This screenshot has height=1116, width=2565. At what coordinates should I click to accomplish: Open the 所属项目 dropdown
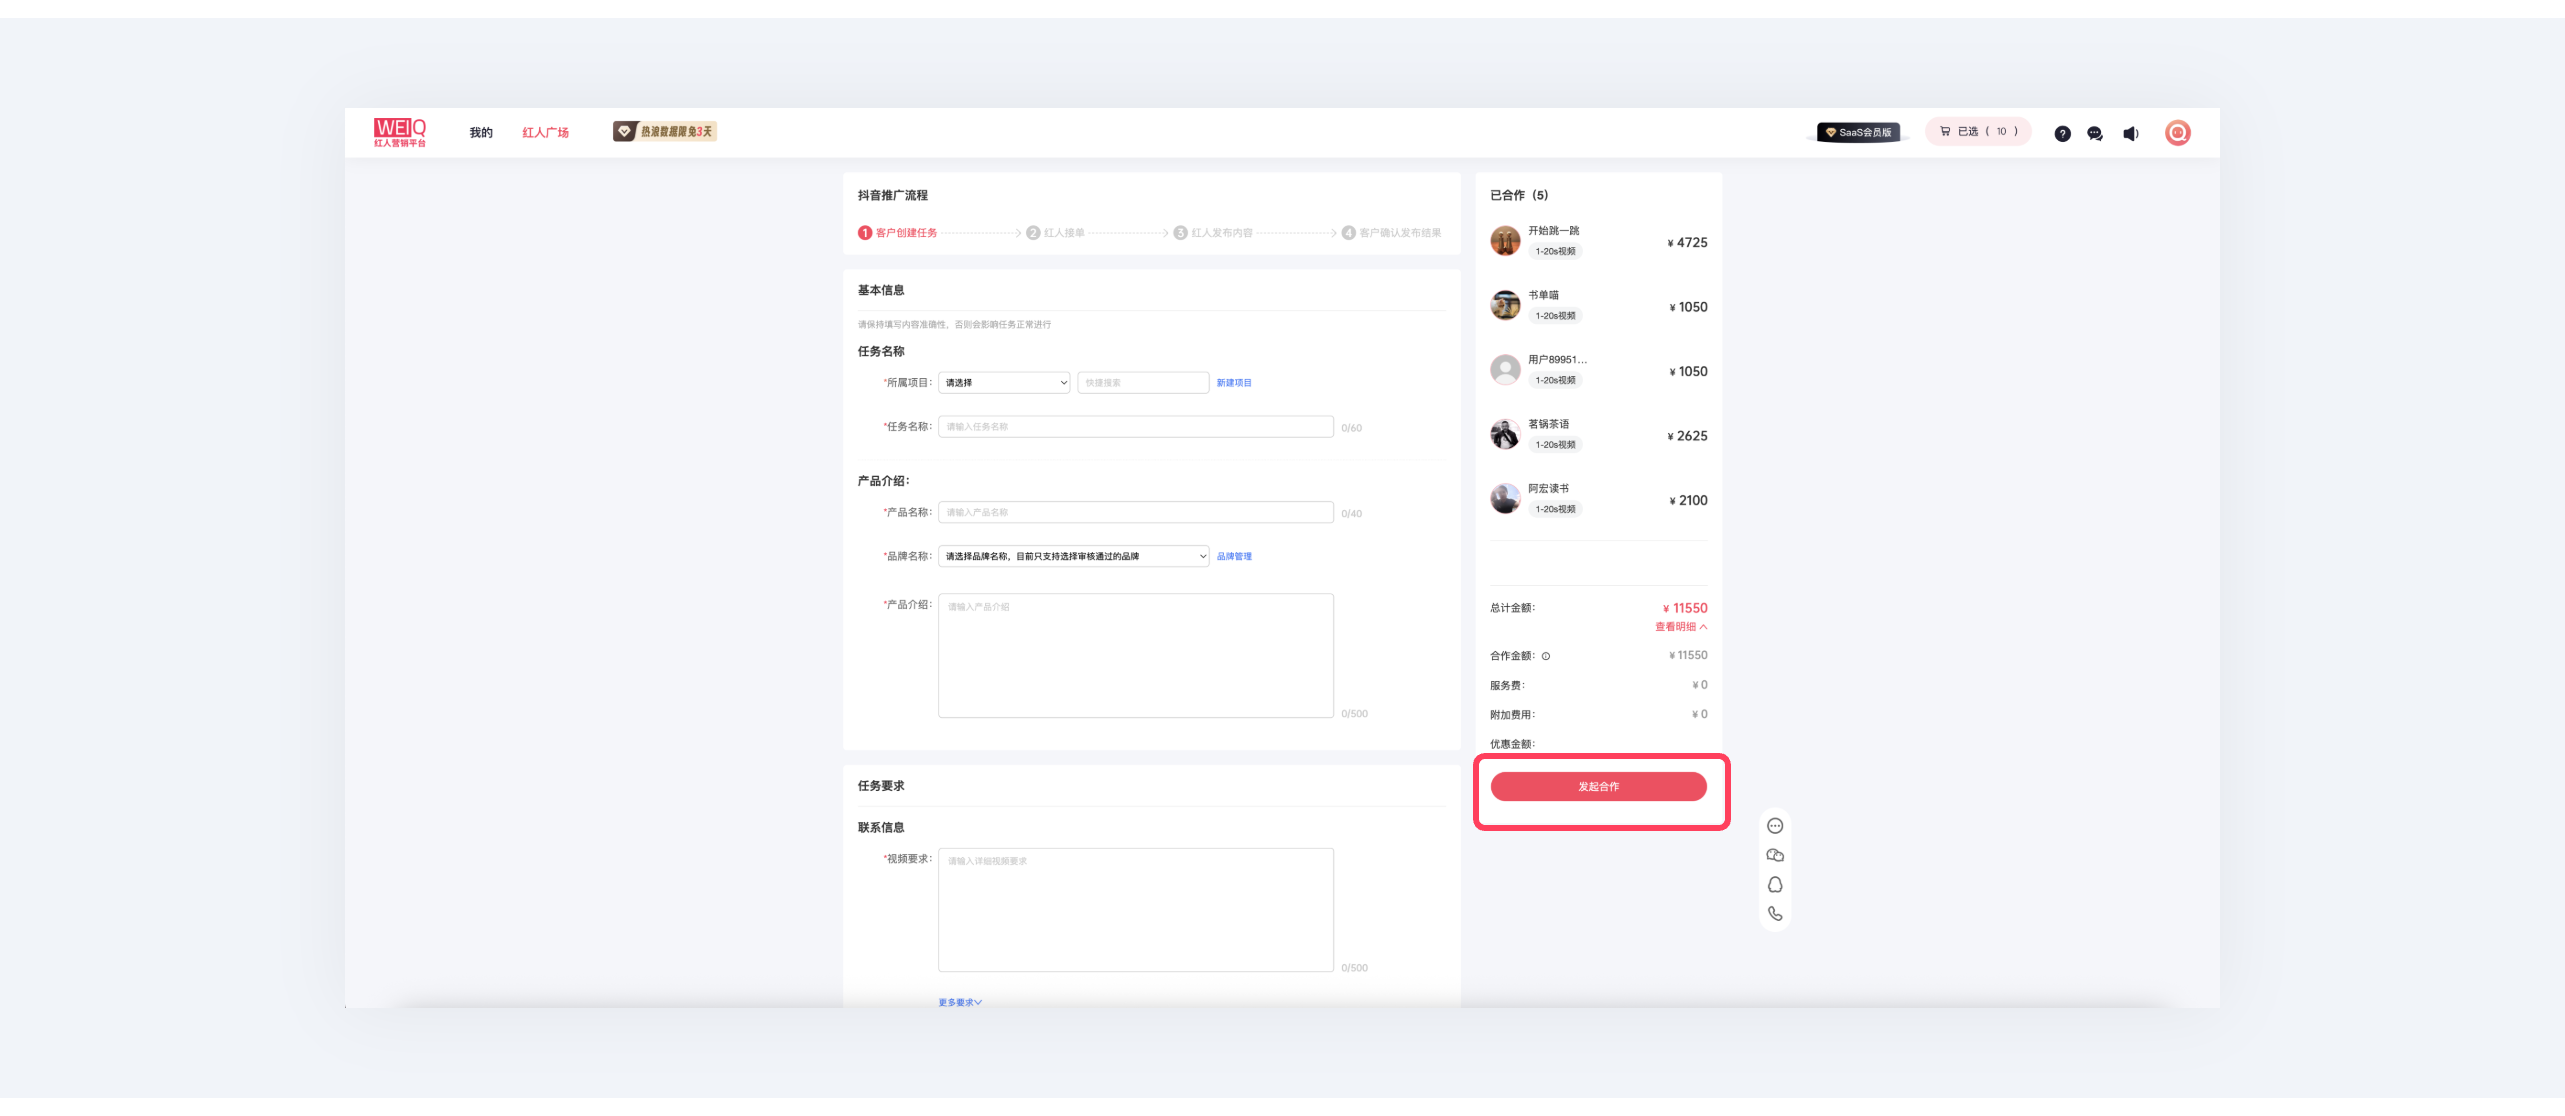tap(1004, 382)
